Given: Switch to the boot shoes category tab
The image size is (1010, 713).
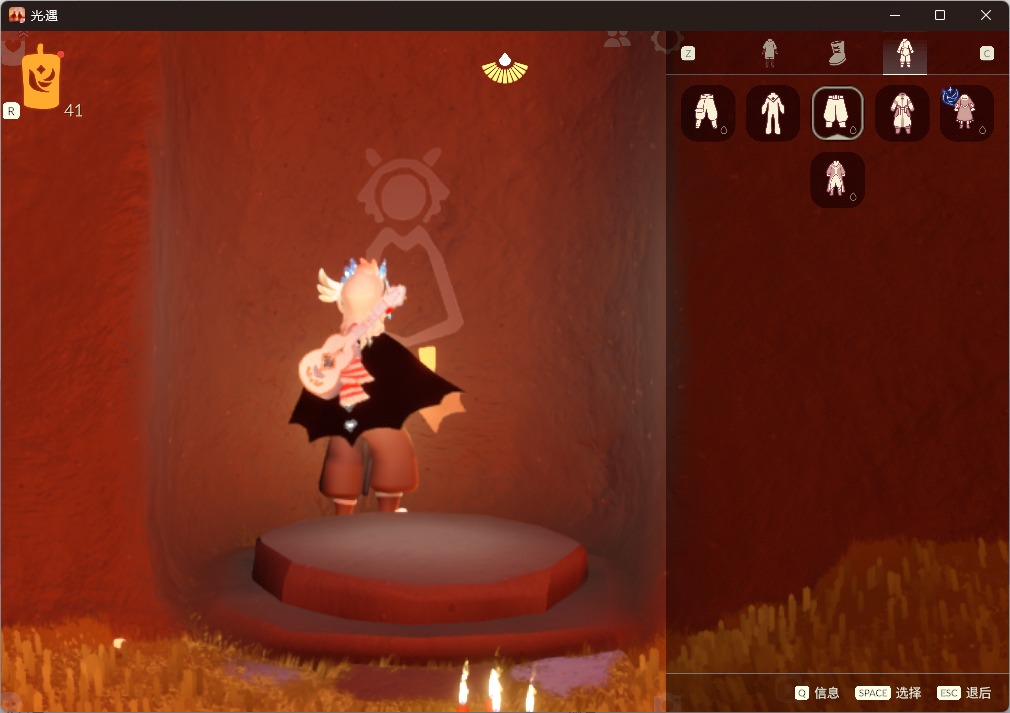Looking at the screenshot, I should tap(837, 53).
